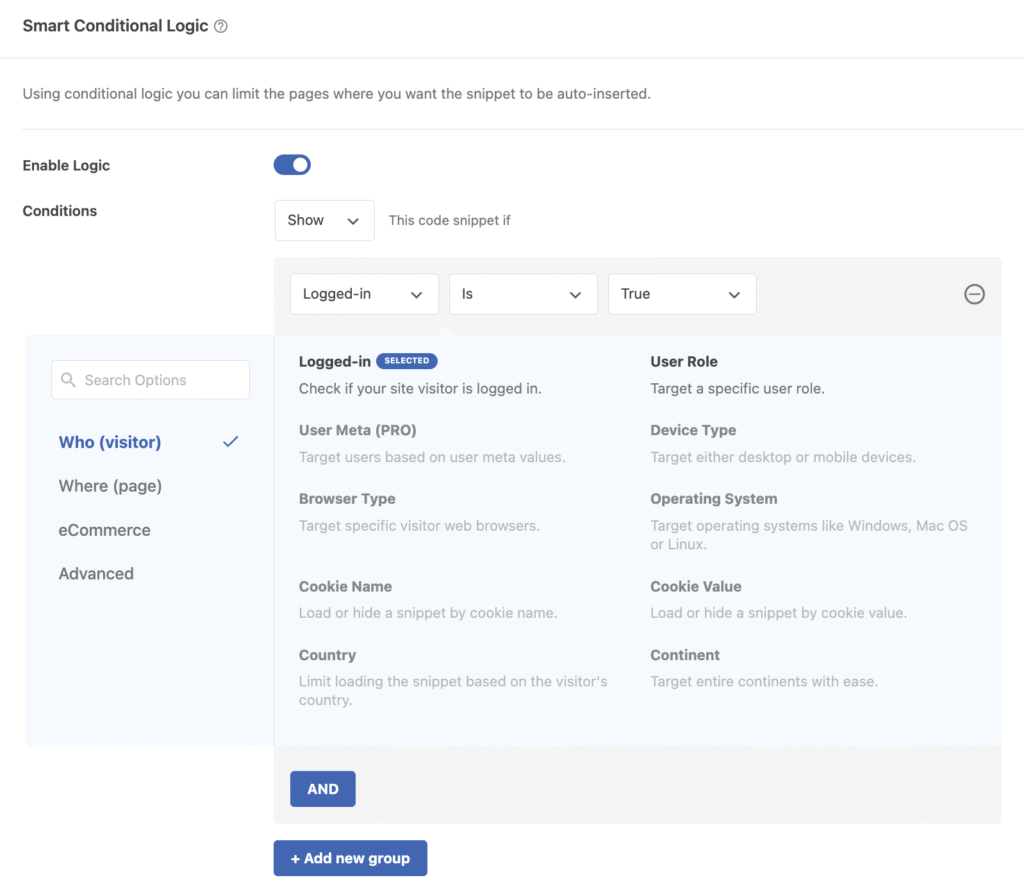
Task: Select the Advanced conditions tab
Action: (x=96, y=573)
